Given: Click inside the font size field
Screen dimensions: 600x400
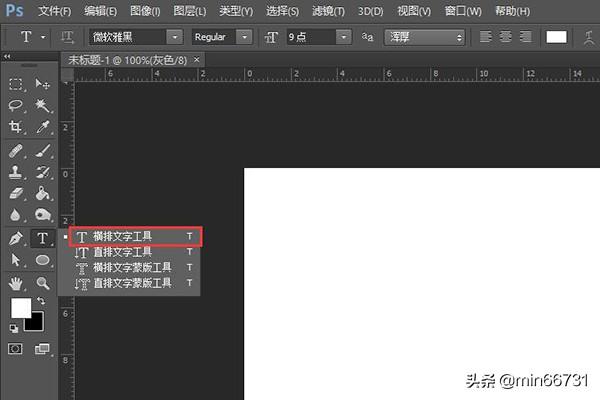Looking at the screenshot, I should [311, 37].
